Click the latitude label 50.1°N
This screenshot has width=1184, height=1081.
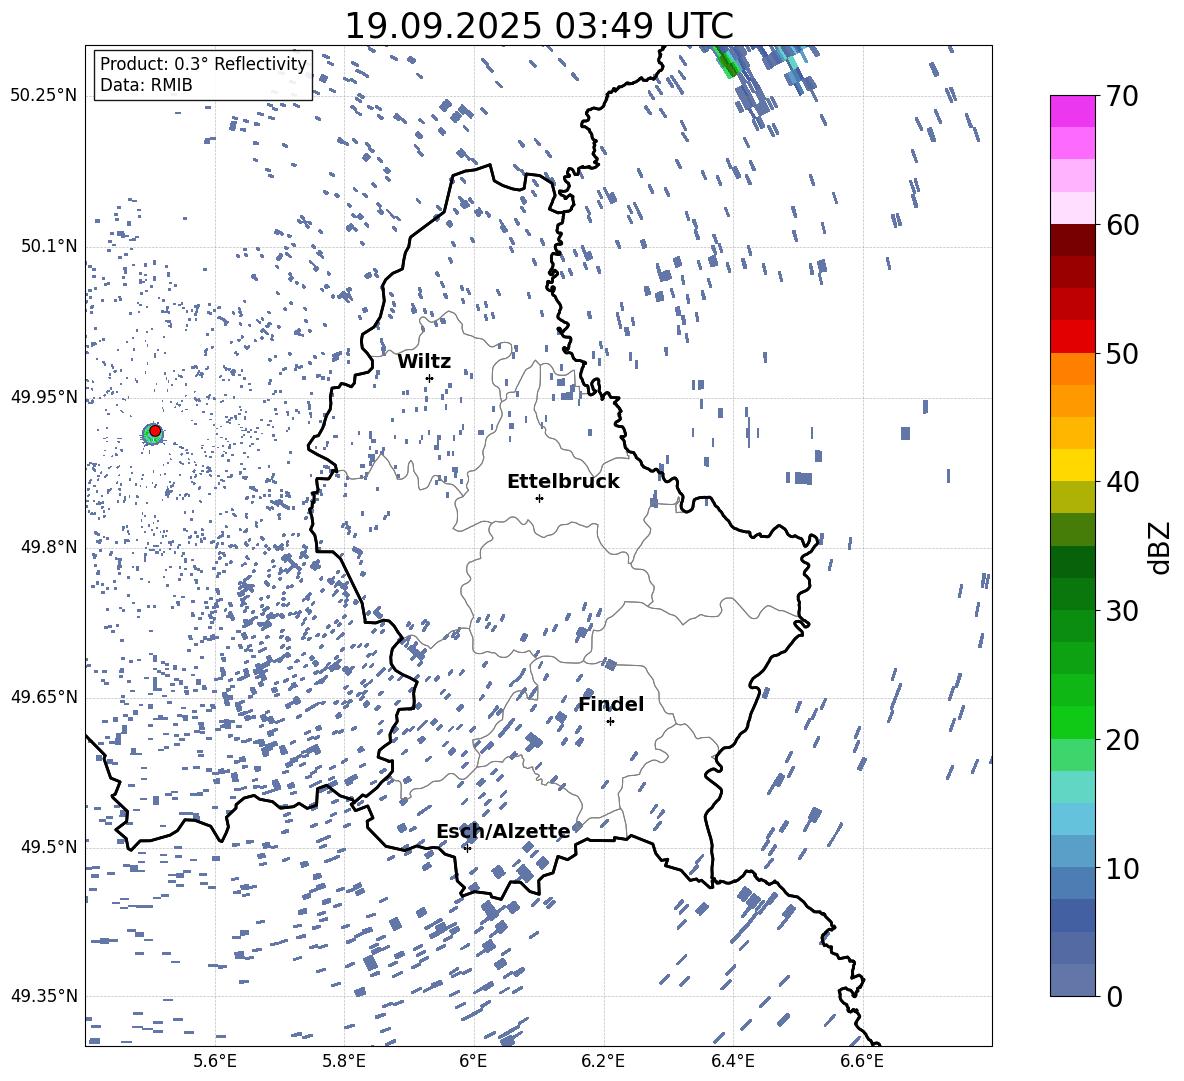[48, 247]
